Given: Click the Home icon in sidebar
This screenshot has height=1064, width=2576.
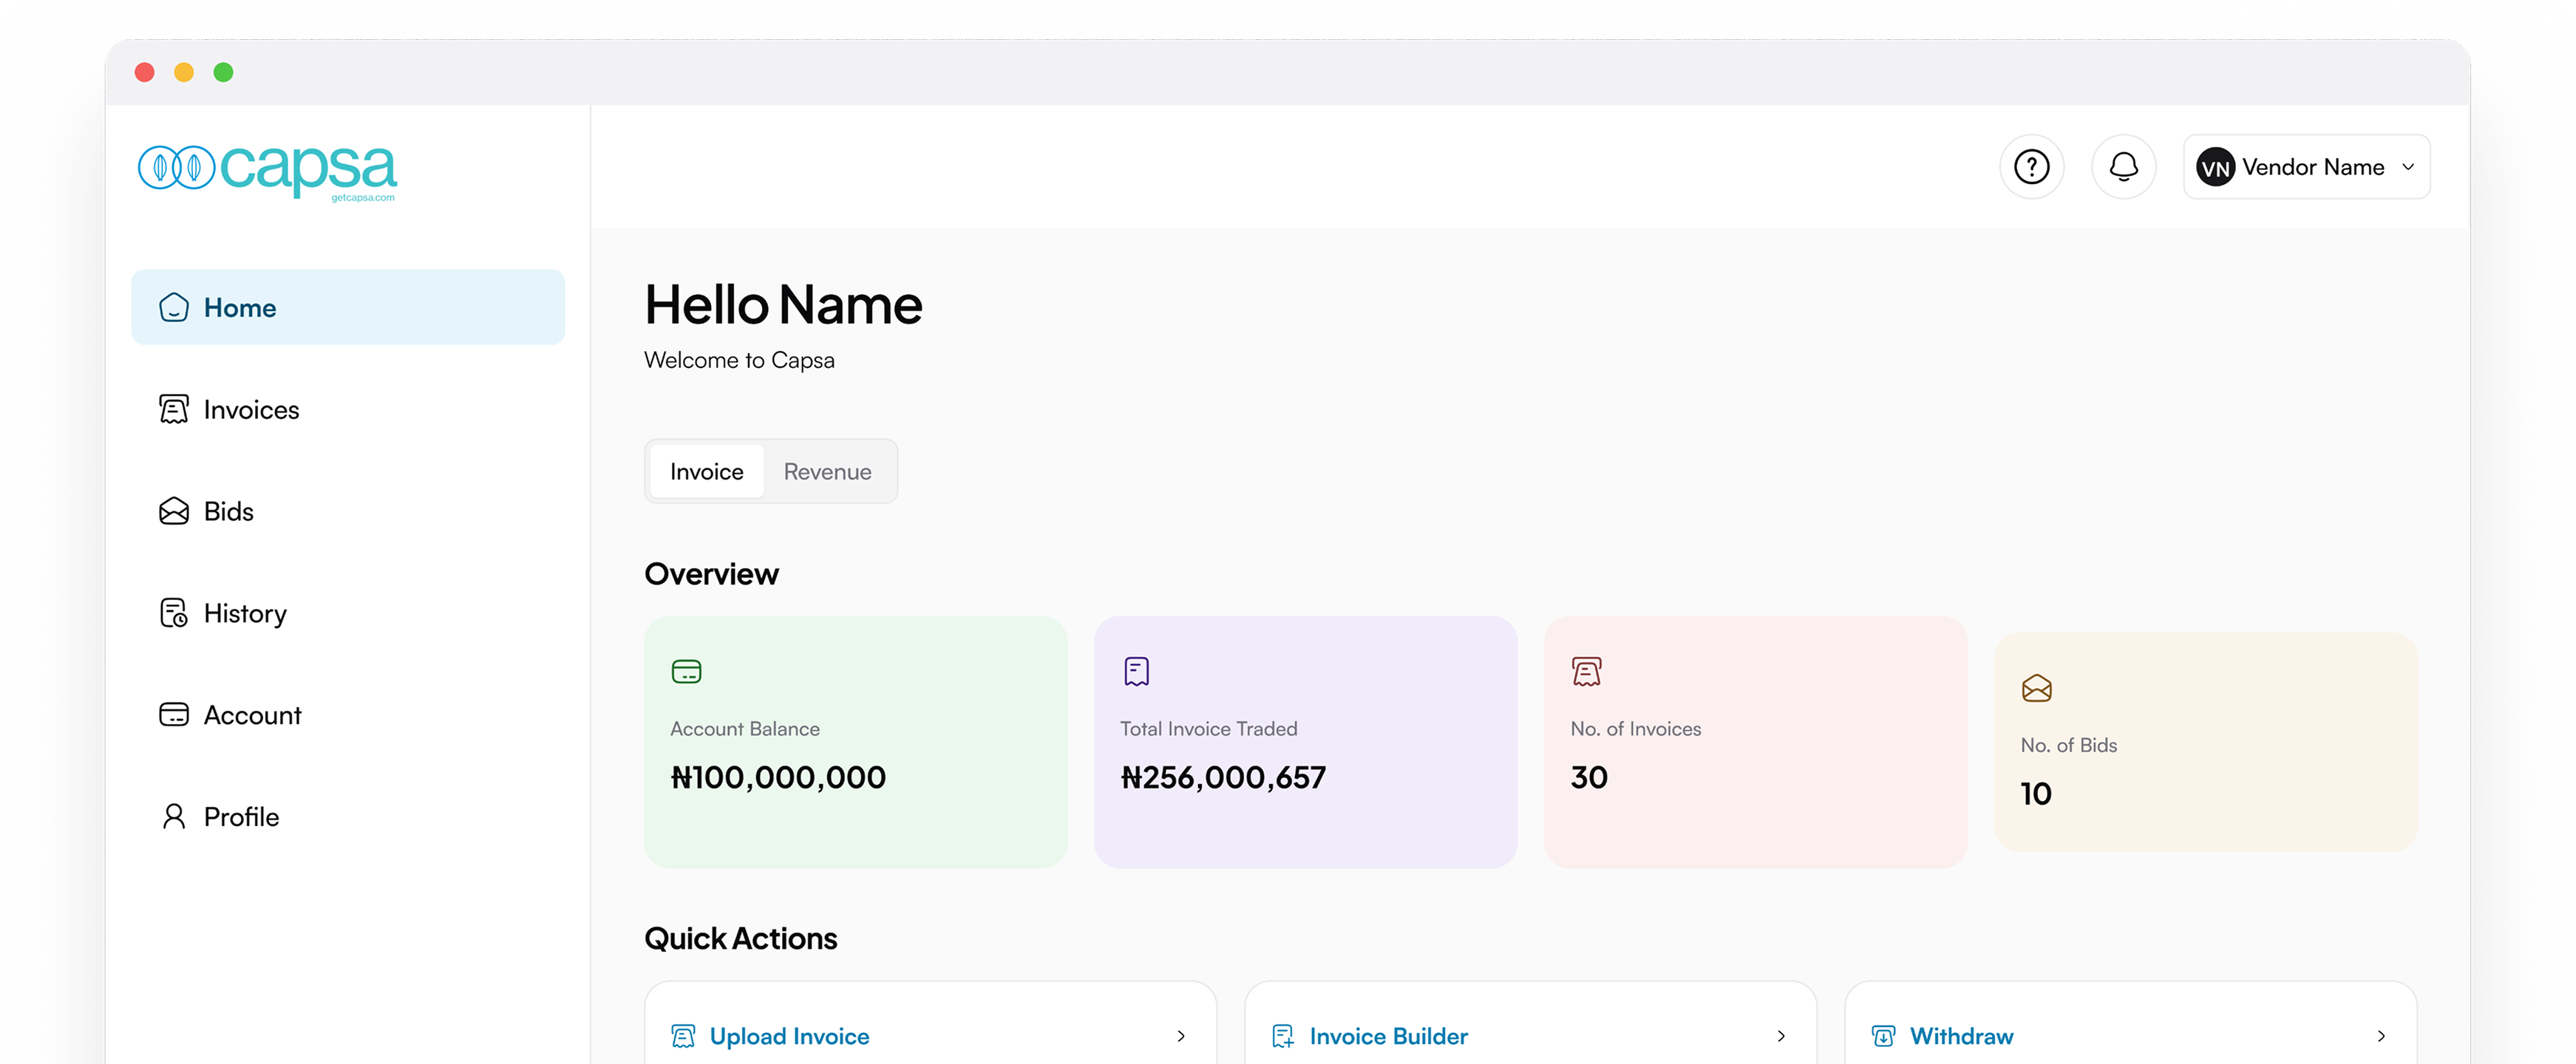Looking at the screenshot, I should click(174, 307).
